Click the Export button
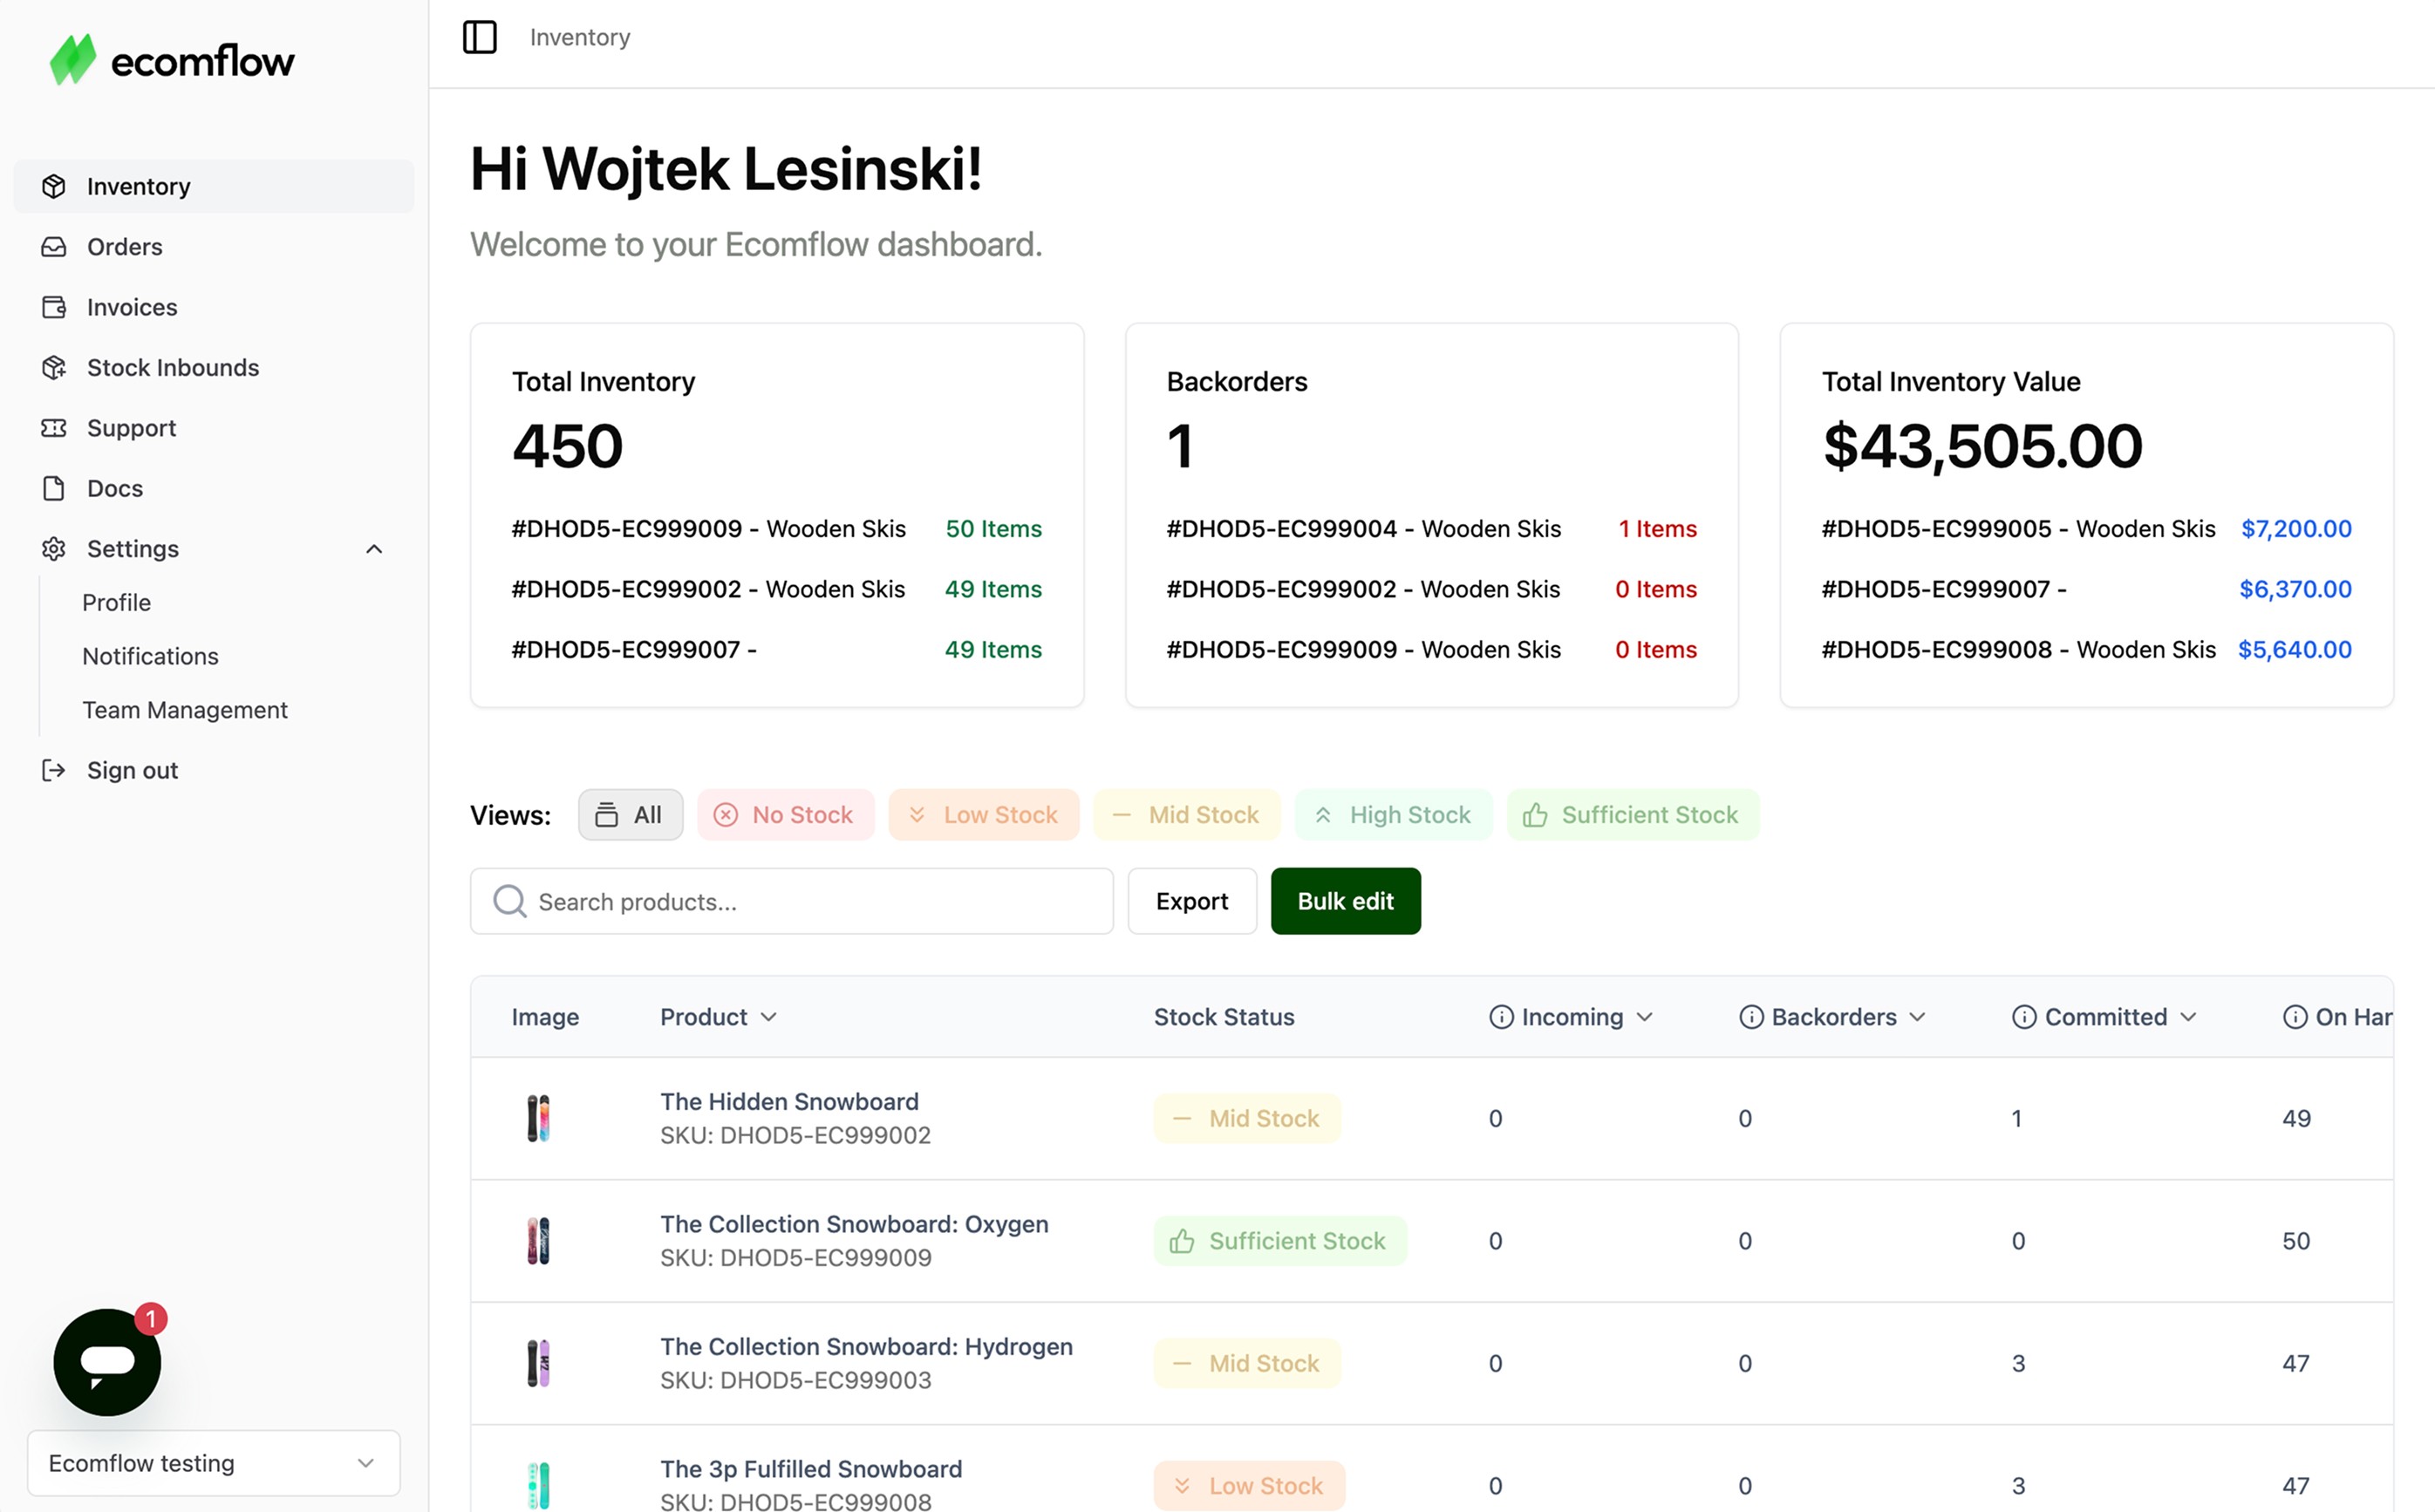The image size is (2435, 1512). [x=1191, y=901]
